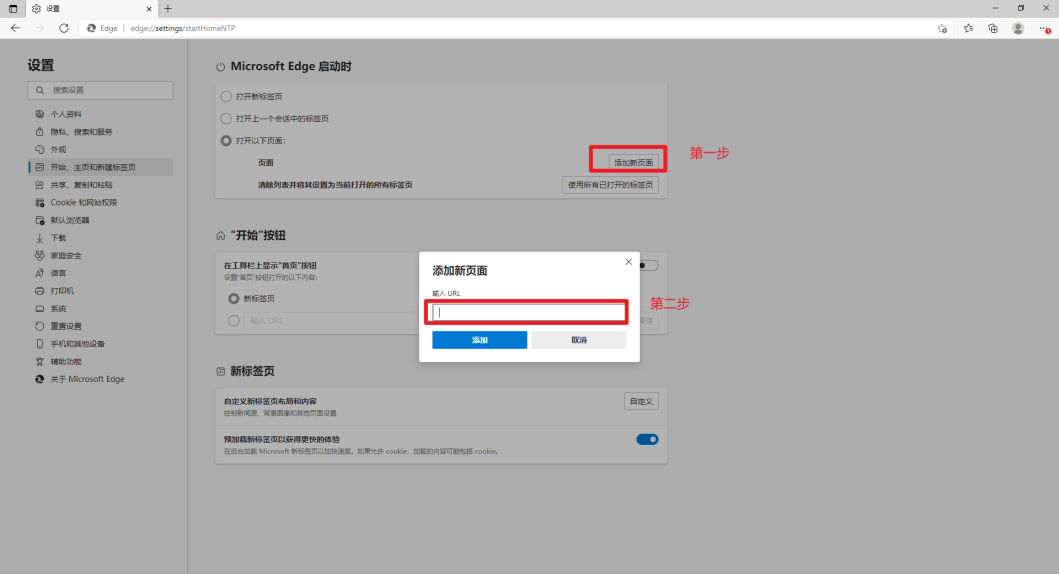
Task: Click the blue 添加 button in dialog
Action: tap(479, 340)
